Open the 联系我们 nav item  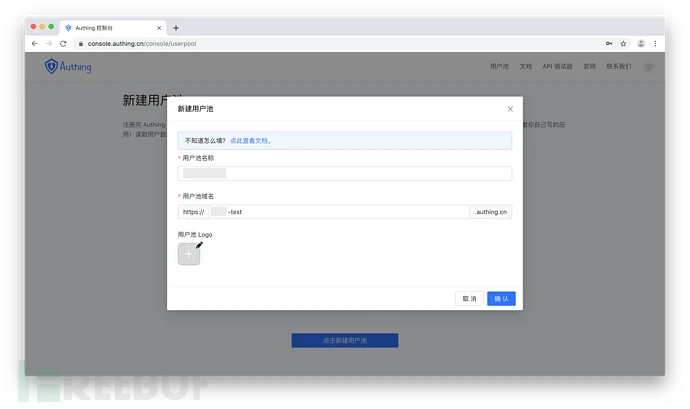coord(619,66)
